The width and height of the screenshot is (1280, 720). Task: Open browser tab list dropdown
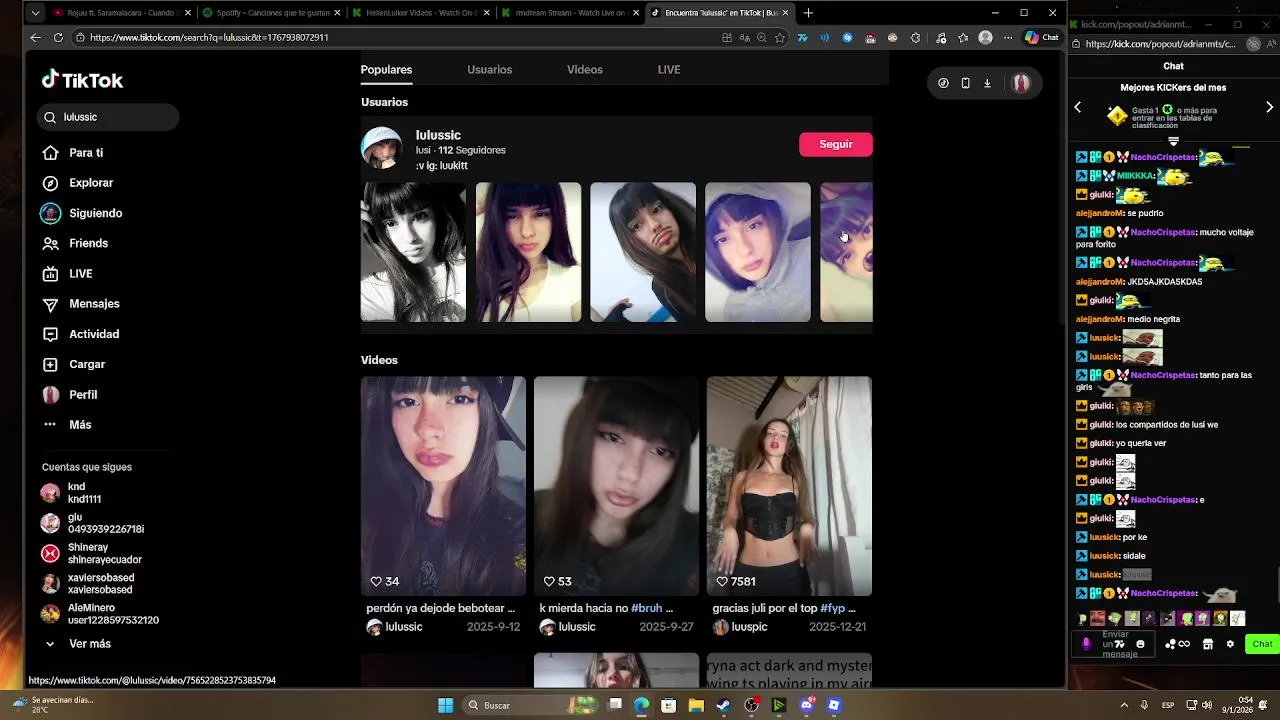click(36, 13)
